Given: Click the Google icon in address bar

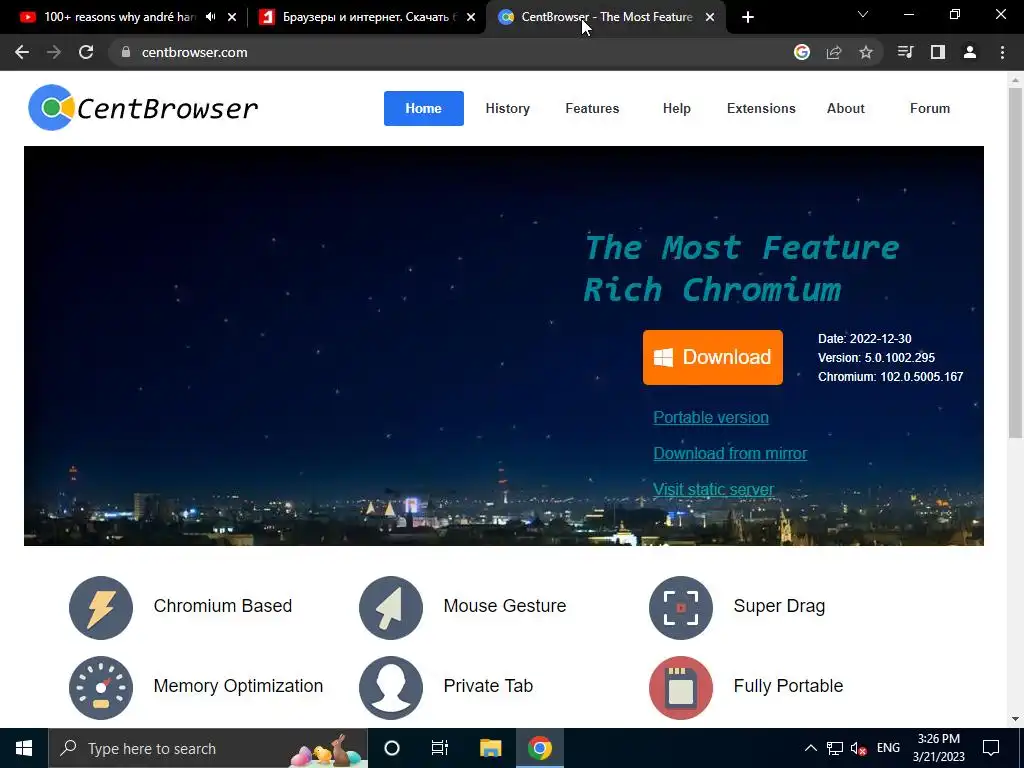Looking at the screenshot, I should [802, 52].
